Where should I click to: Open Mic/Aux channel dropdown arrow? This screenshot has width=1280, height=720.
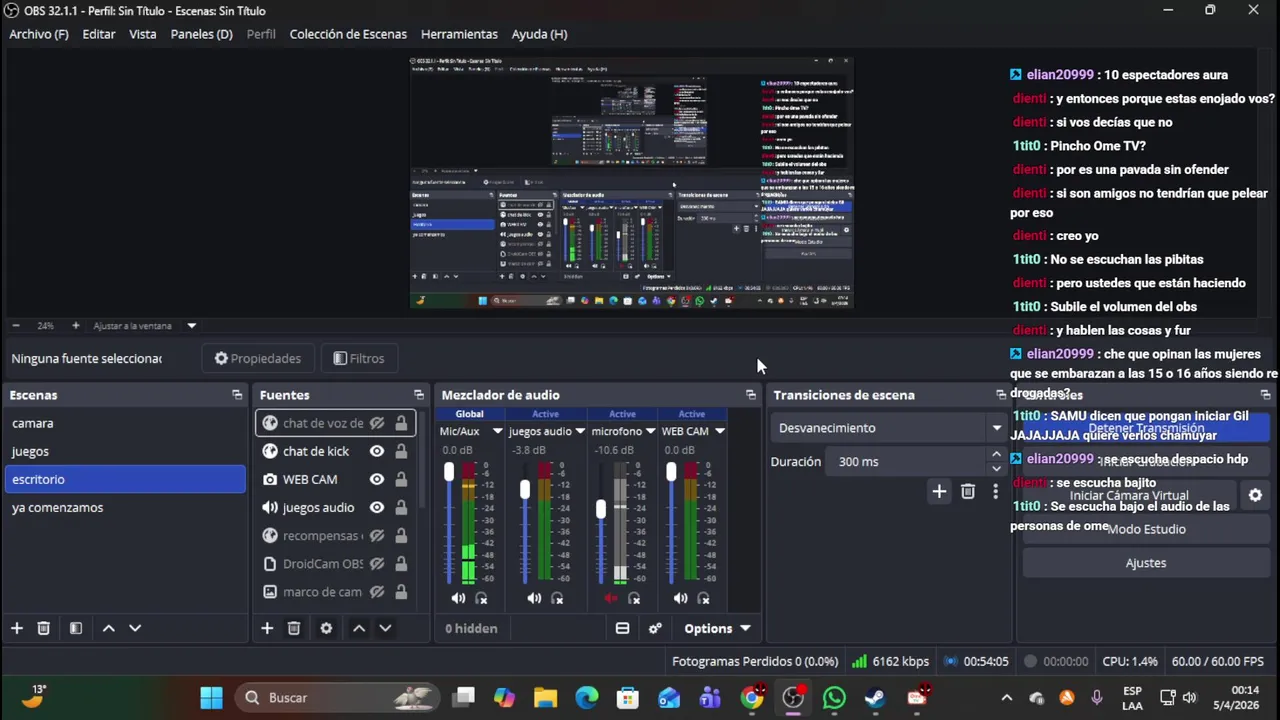point(497,431)
